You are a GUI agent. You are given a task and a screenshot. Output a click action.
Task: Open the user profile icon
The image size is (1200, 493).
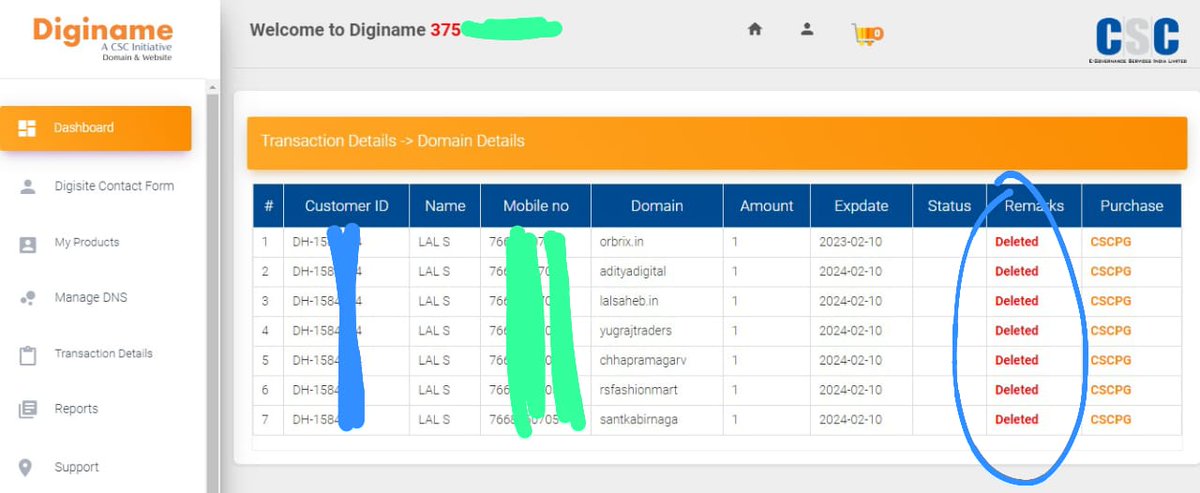pos(807,29)
